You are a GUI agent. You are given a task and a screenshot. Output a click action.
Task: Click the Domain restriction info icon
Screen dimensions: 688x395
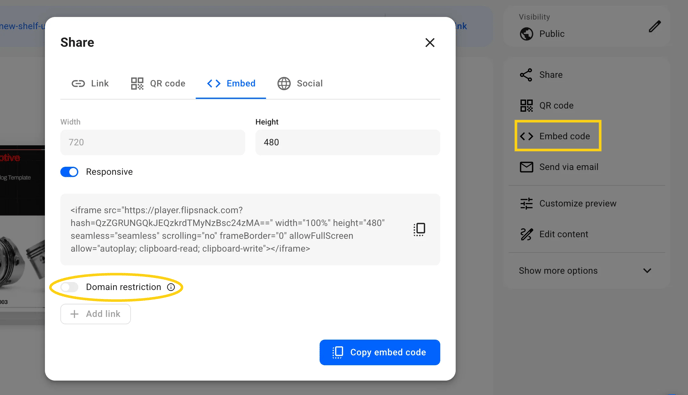[171, 287]
